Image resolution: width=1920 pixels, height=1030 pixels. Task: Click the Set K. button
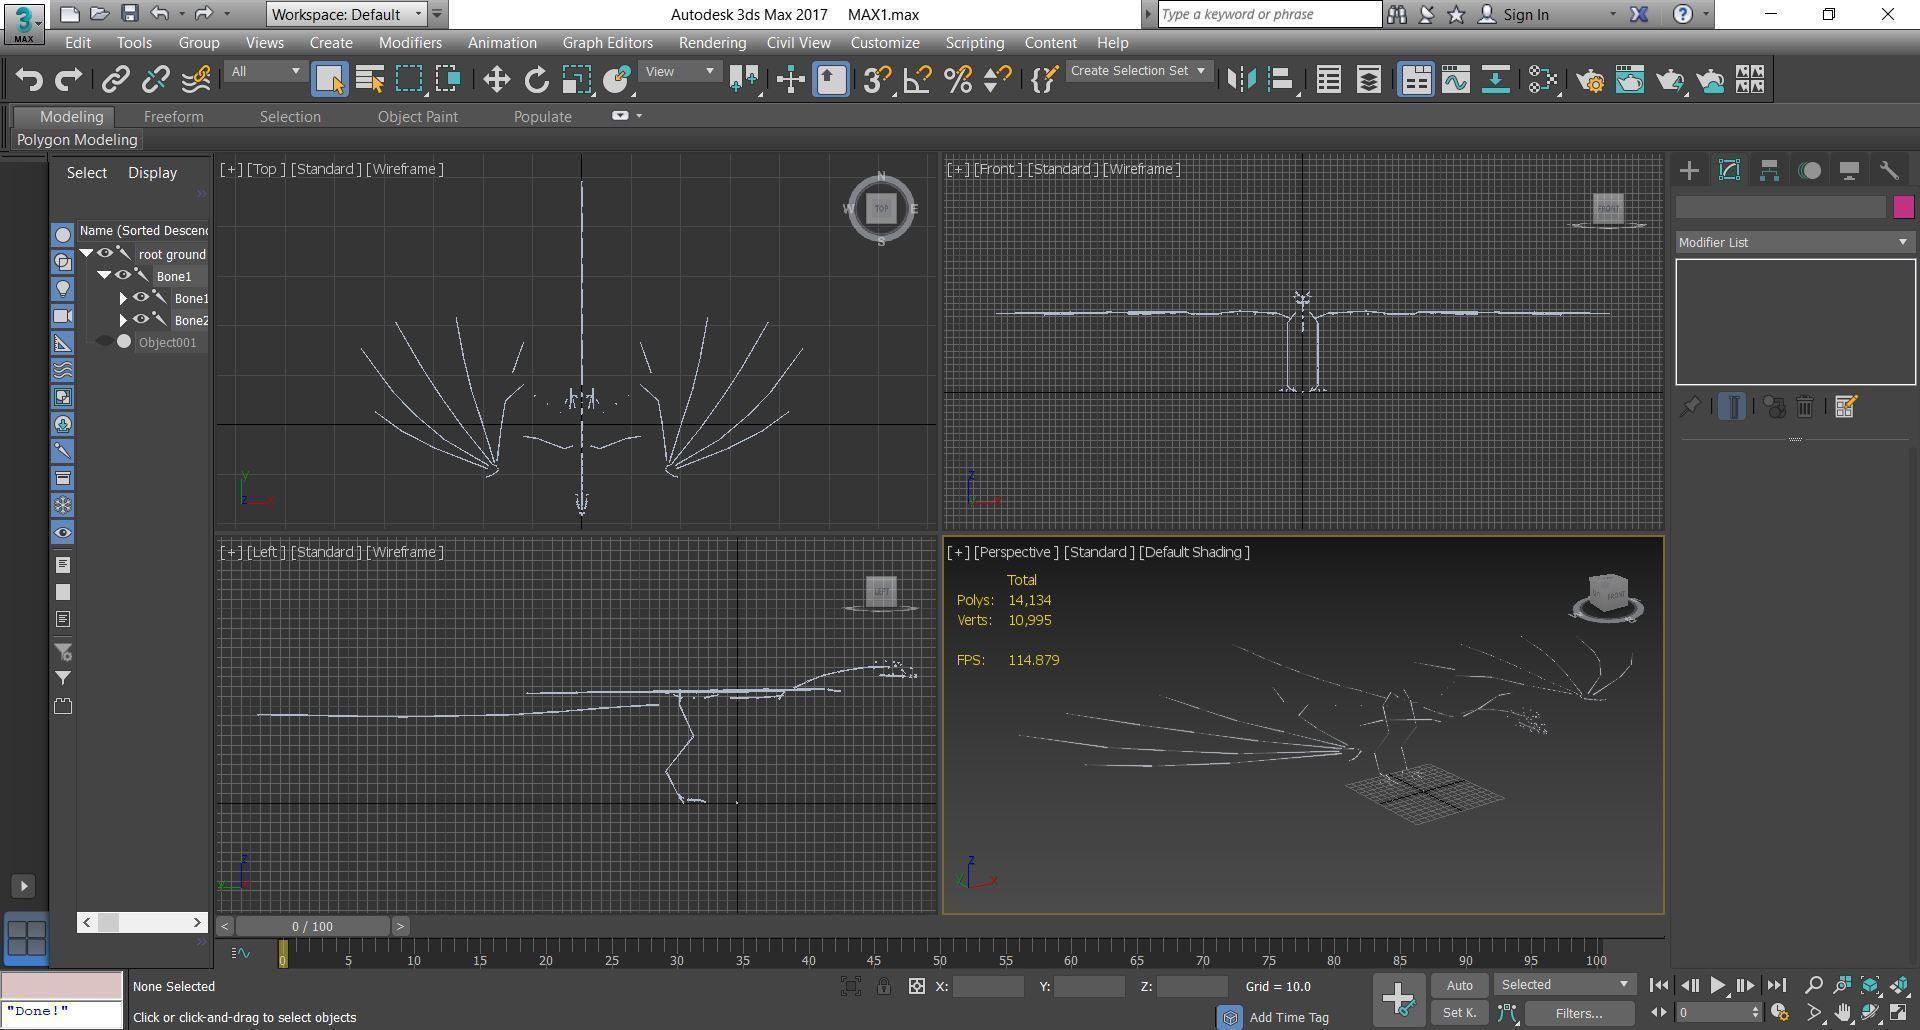click(x=1459, y=1013)
